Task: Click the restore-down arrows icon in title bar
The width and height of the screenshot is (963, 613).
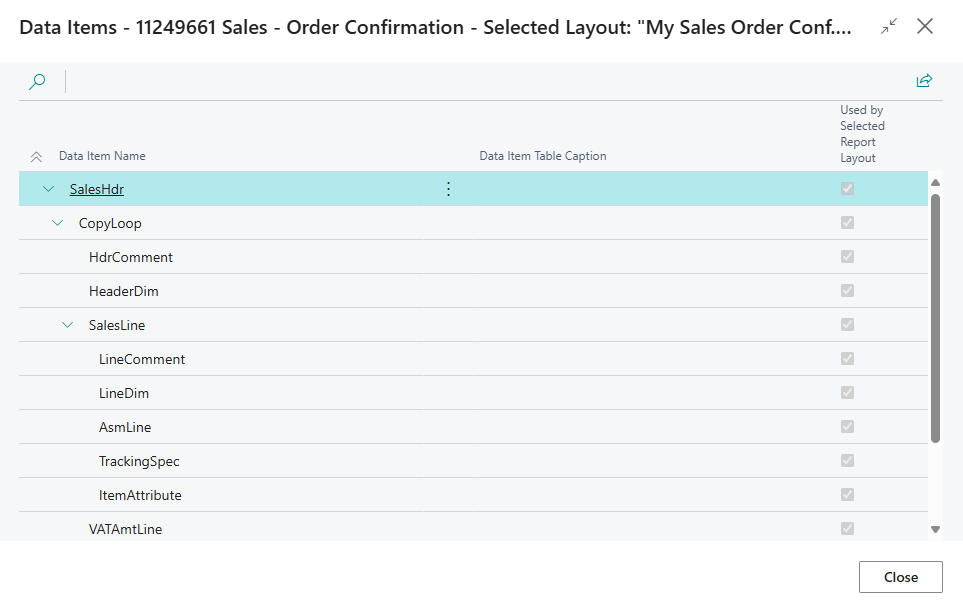Action: [889, 26]
